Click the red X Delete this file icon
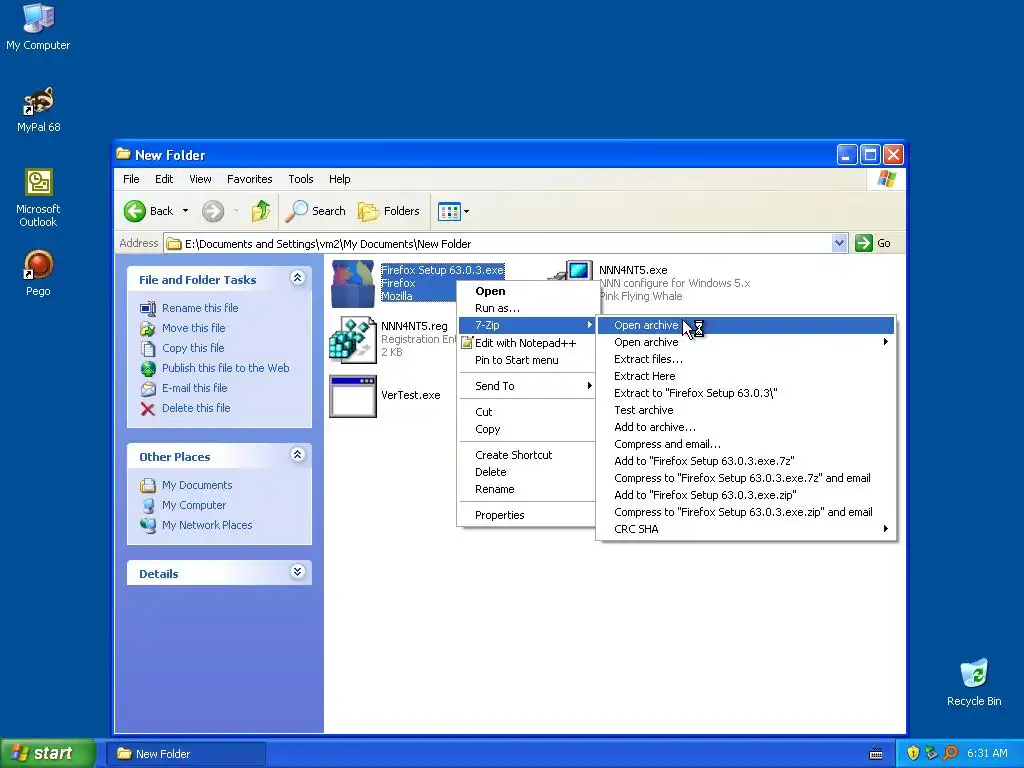1024x768 pixels. pyautogui.click(x=148, y=409)
